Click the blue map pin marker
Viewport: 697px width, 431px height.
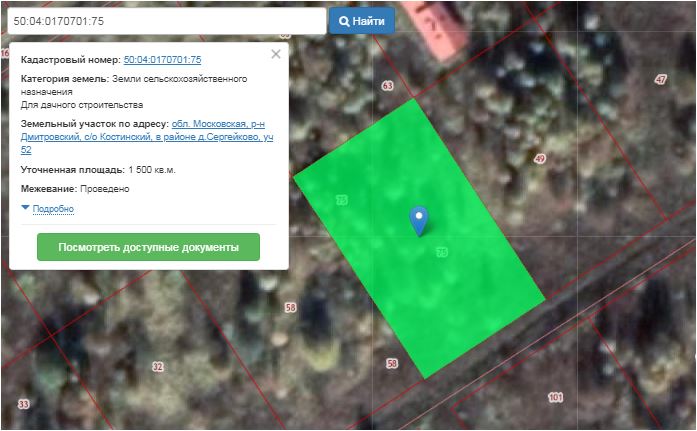[x=420, y=219]
